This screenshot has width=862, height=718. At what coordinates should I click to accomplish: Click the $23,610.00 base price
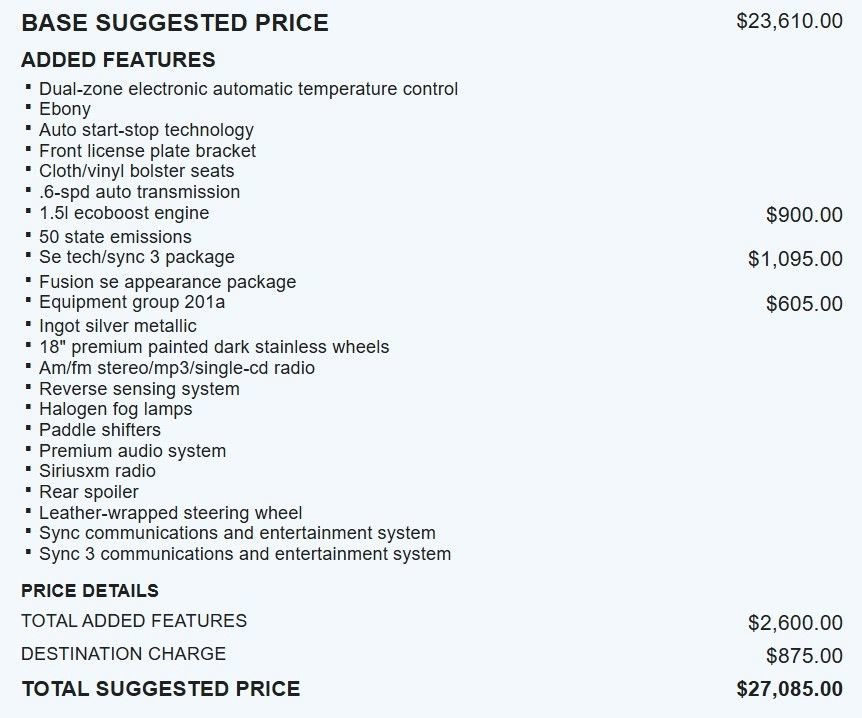(789, 21)
